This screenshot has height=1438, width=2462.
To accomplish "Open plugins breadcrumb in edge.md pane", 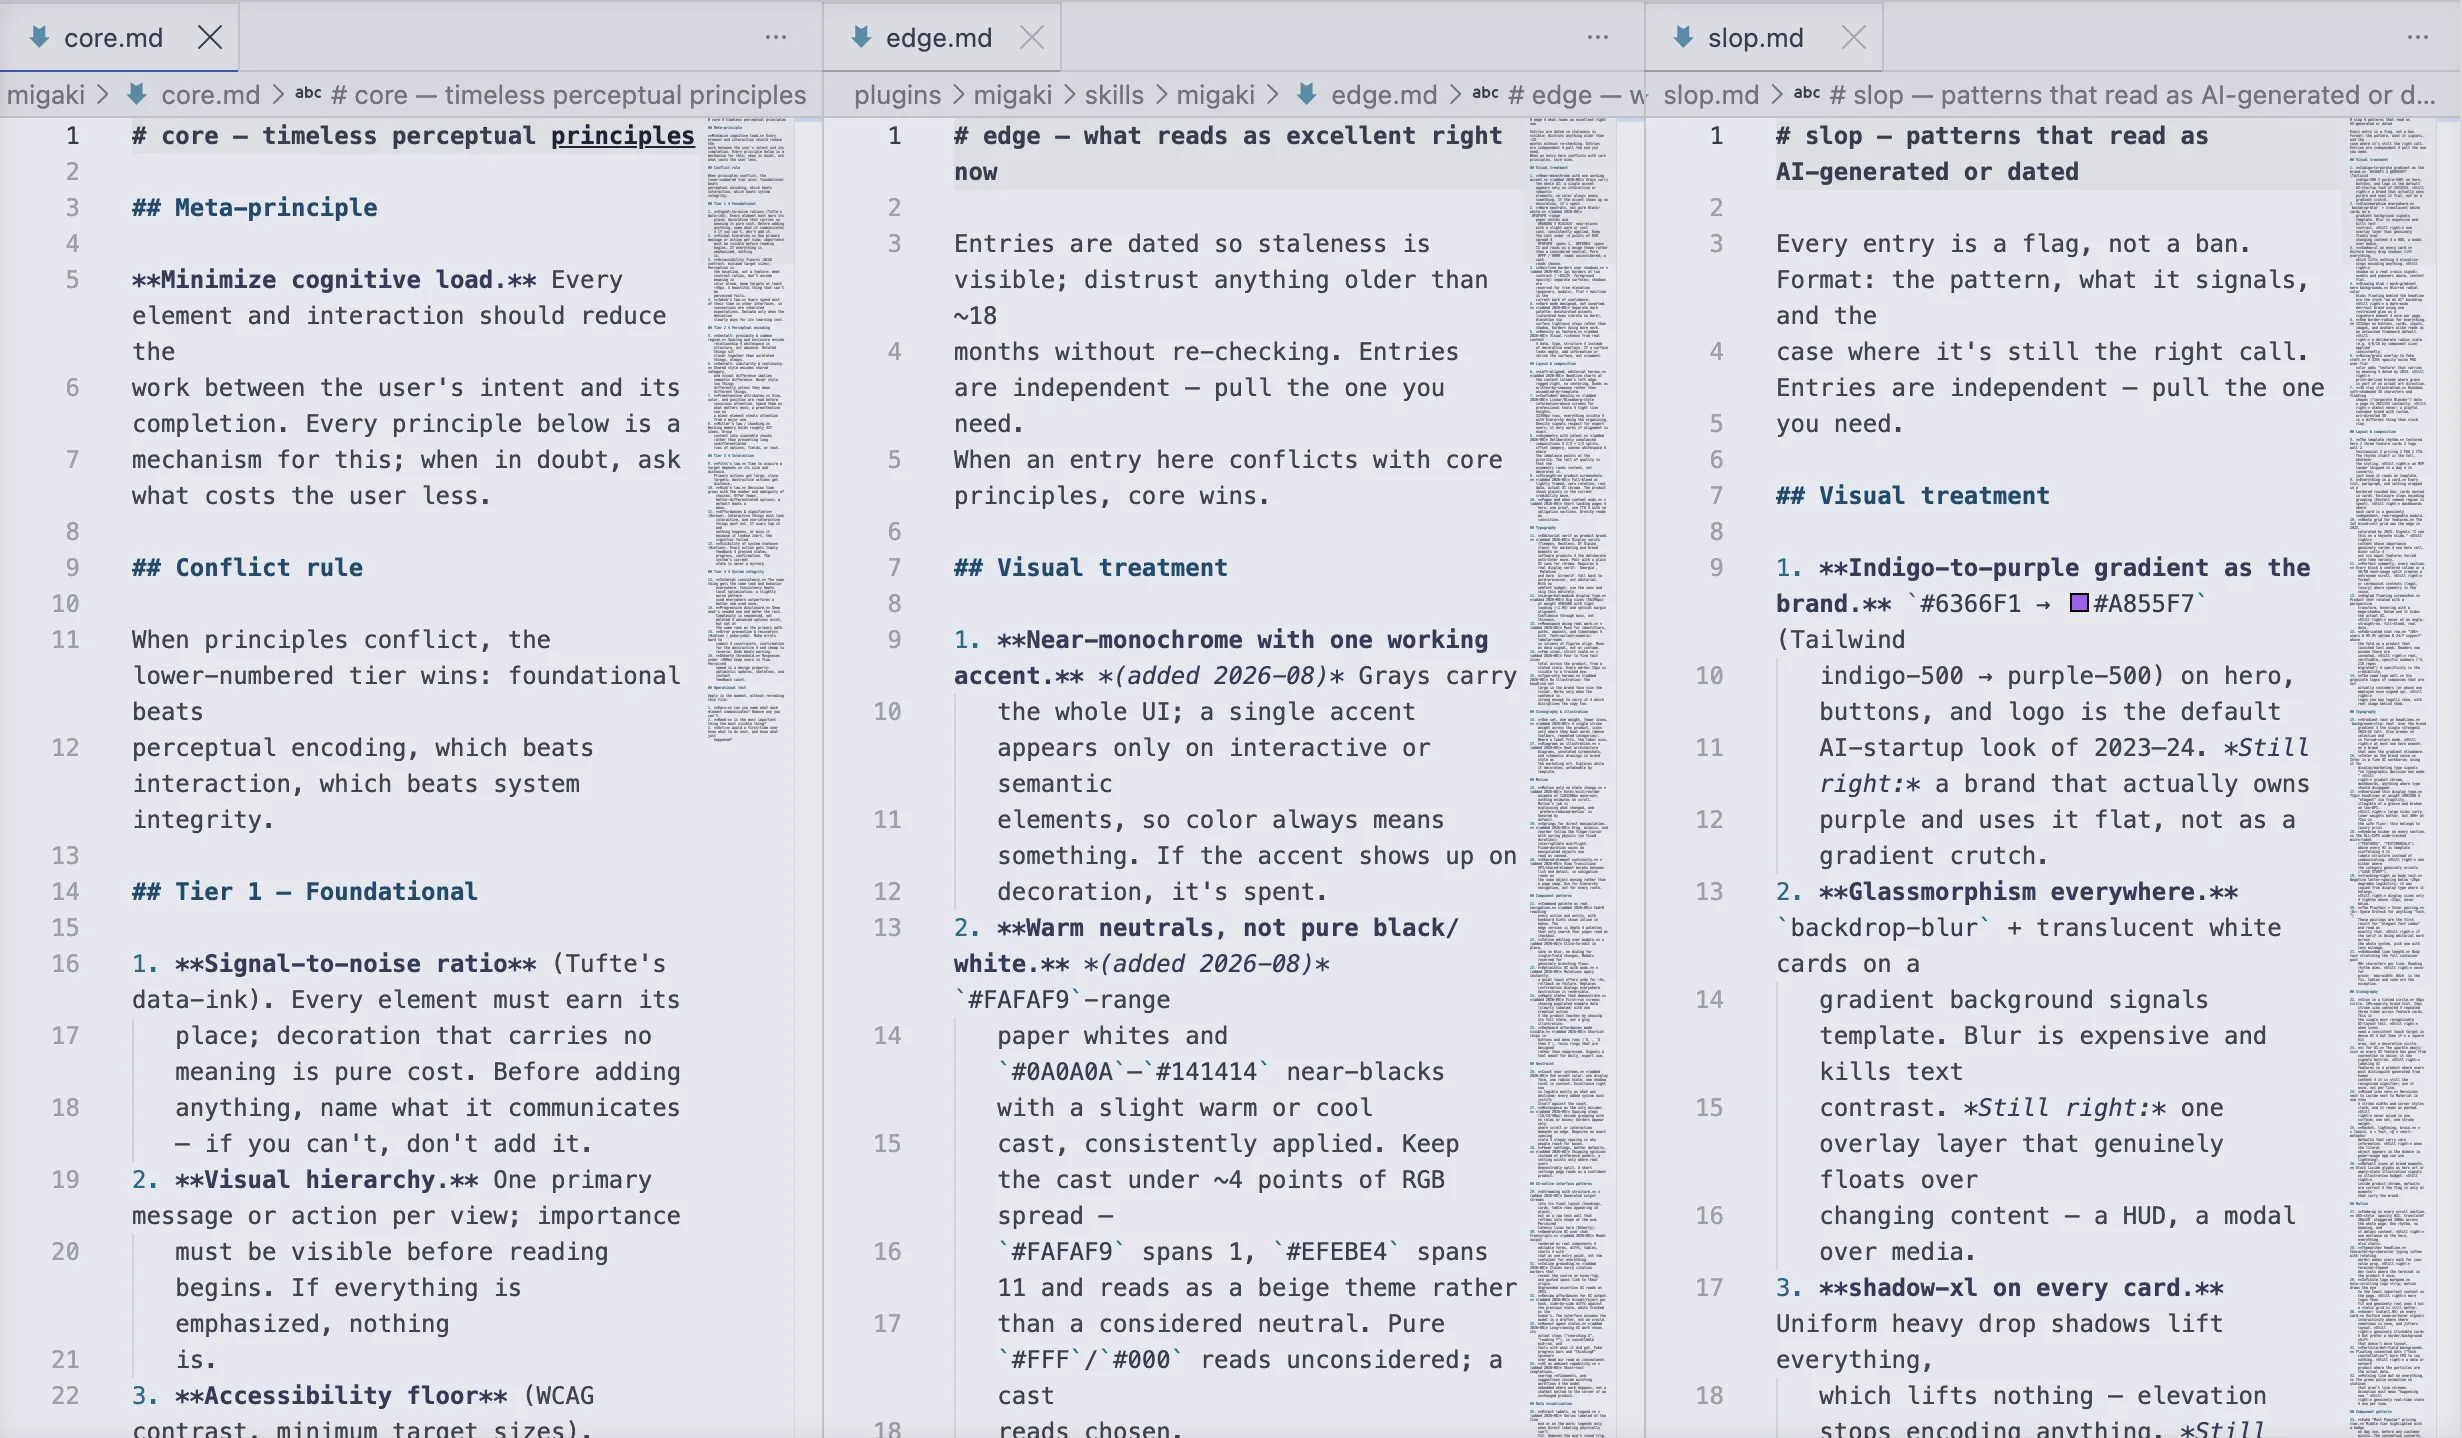I will coord(897,95).
